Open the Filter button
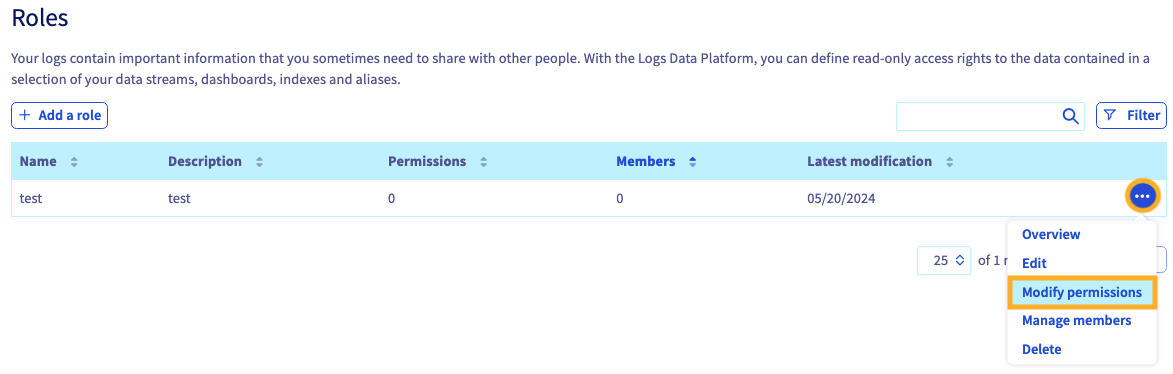 click(x=1131, y=116)
